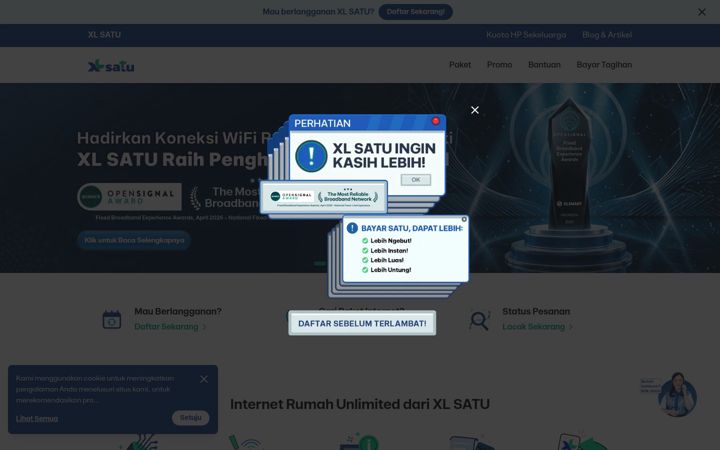Click Daftar Sekarang! in top banner
720x450 pixels.
(416, 12)
